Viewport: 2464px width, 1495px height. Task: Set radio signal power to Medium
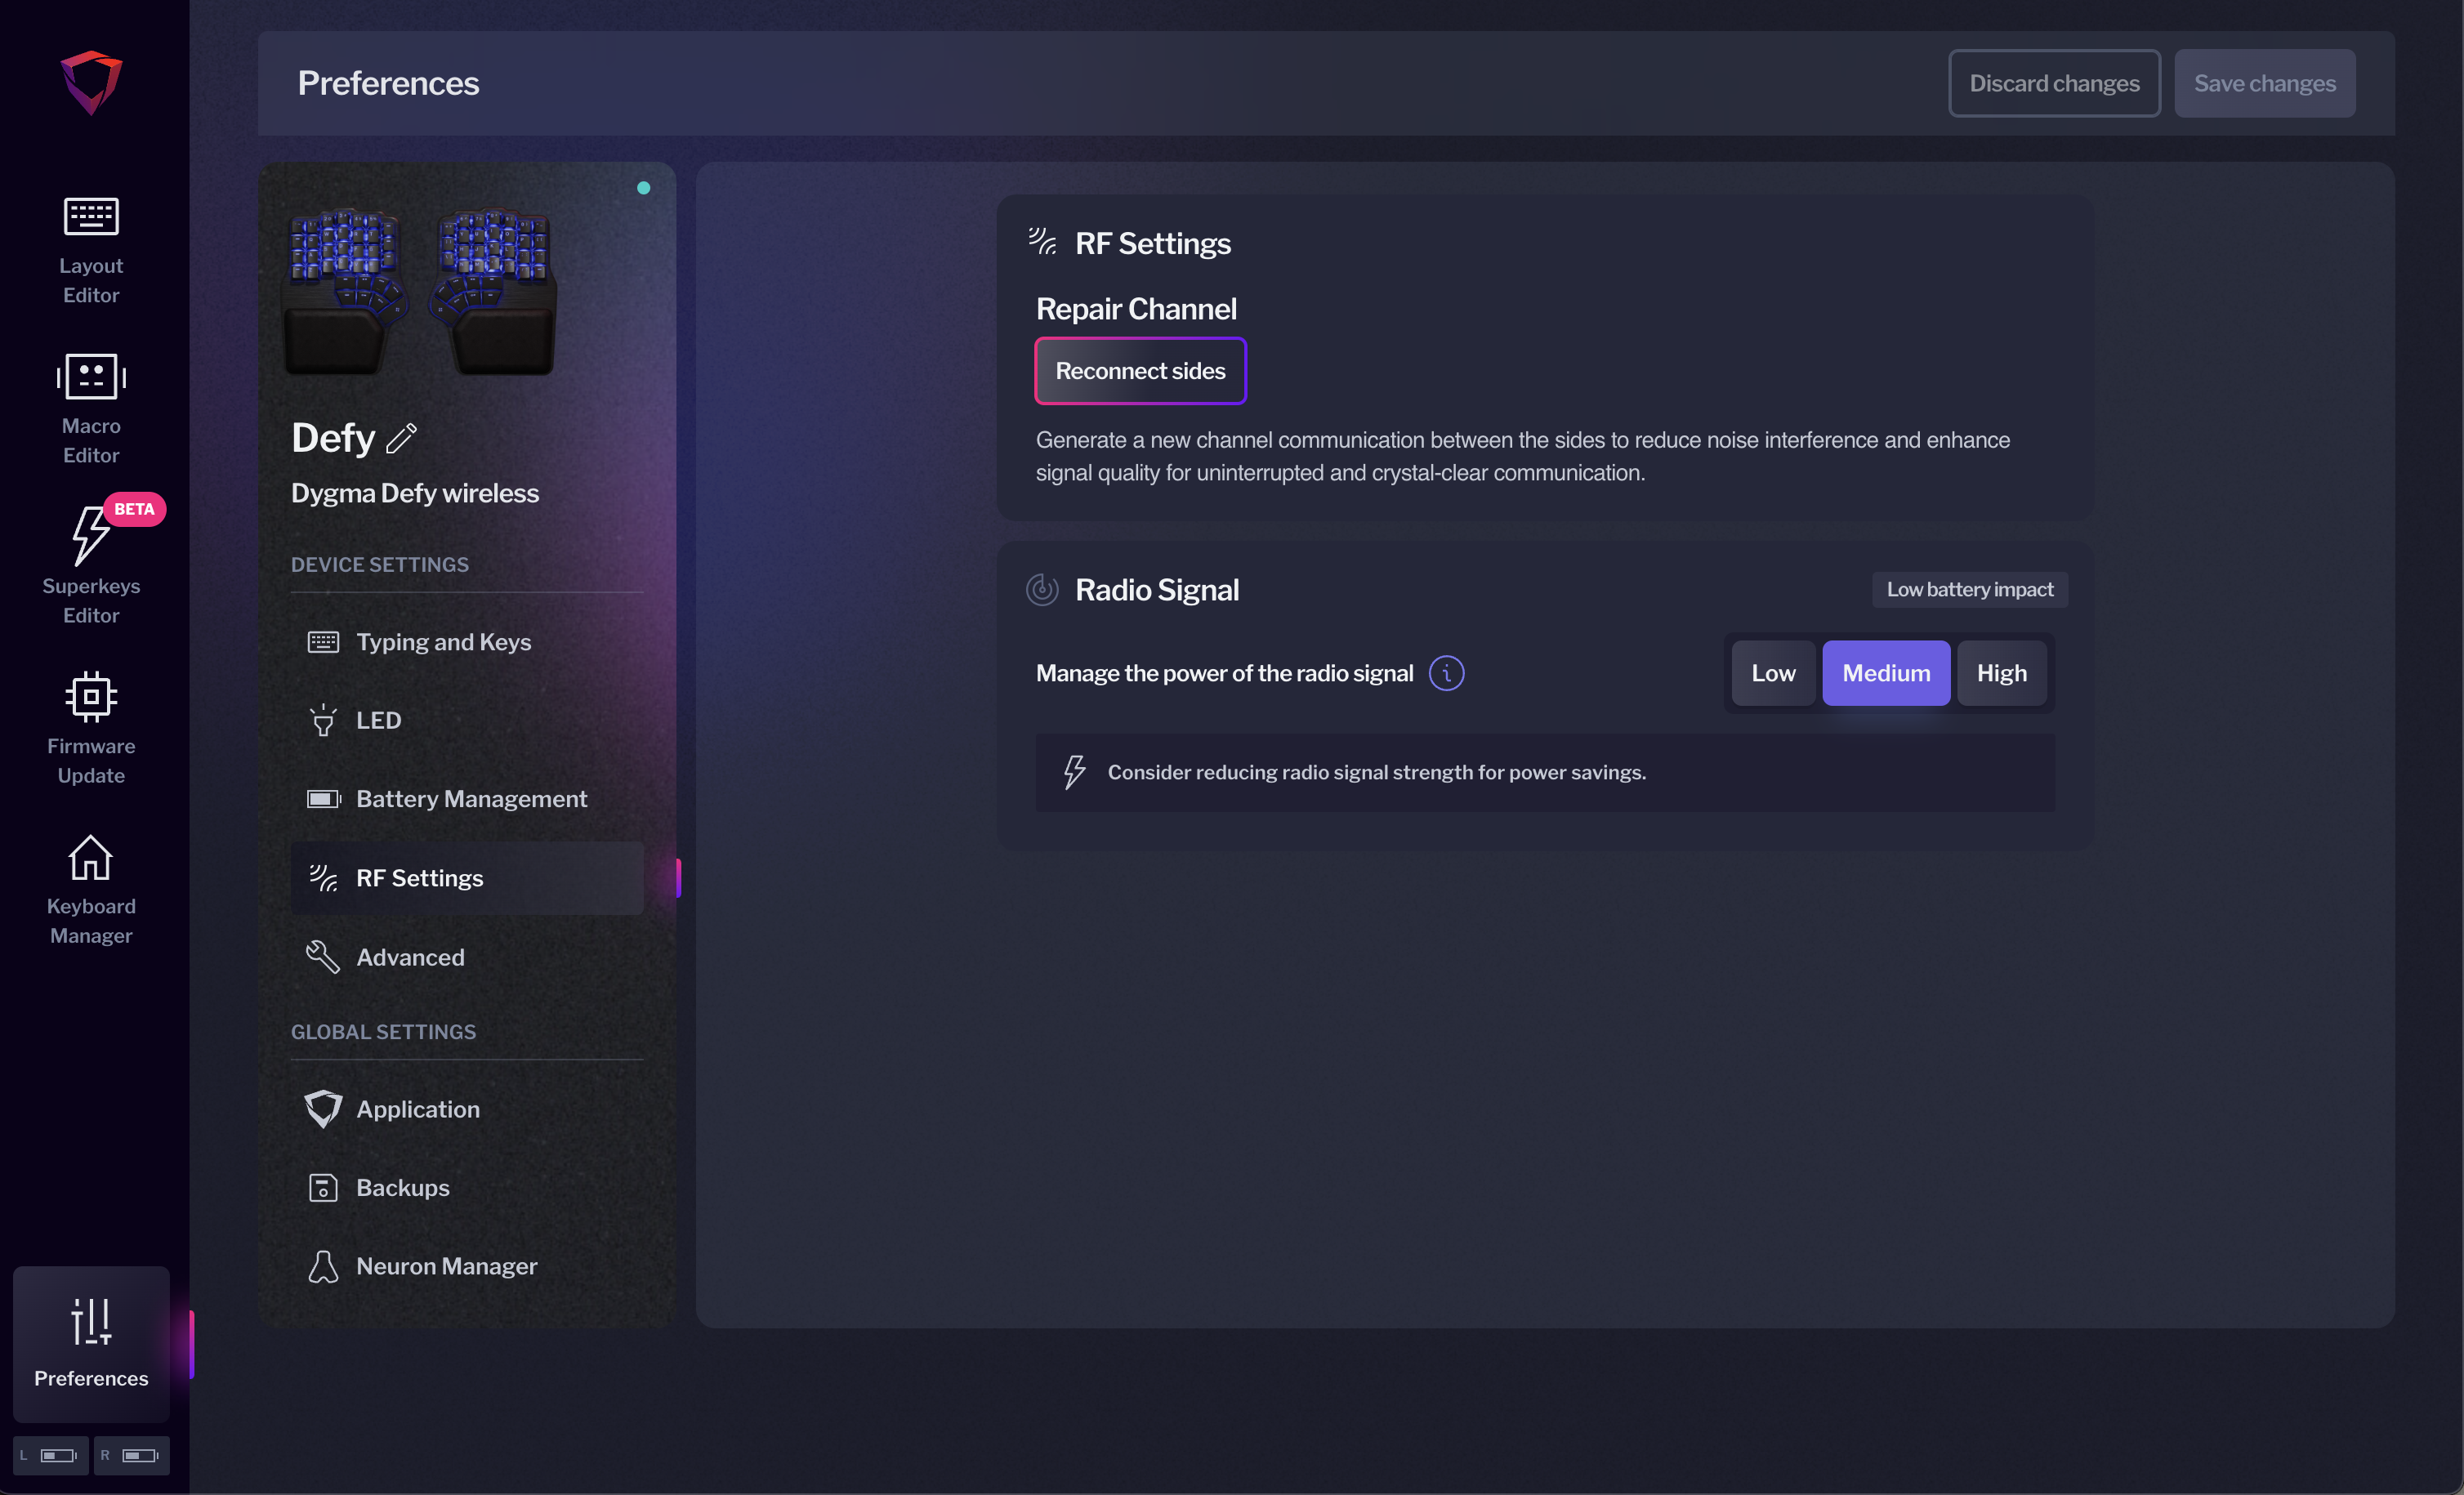tap(1886, 673)
